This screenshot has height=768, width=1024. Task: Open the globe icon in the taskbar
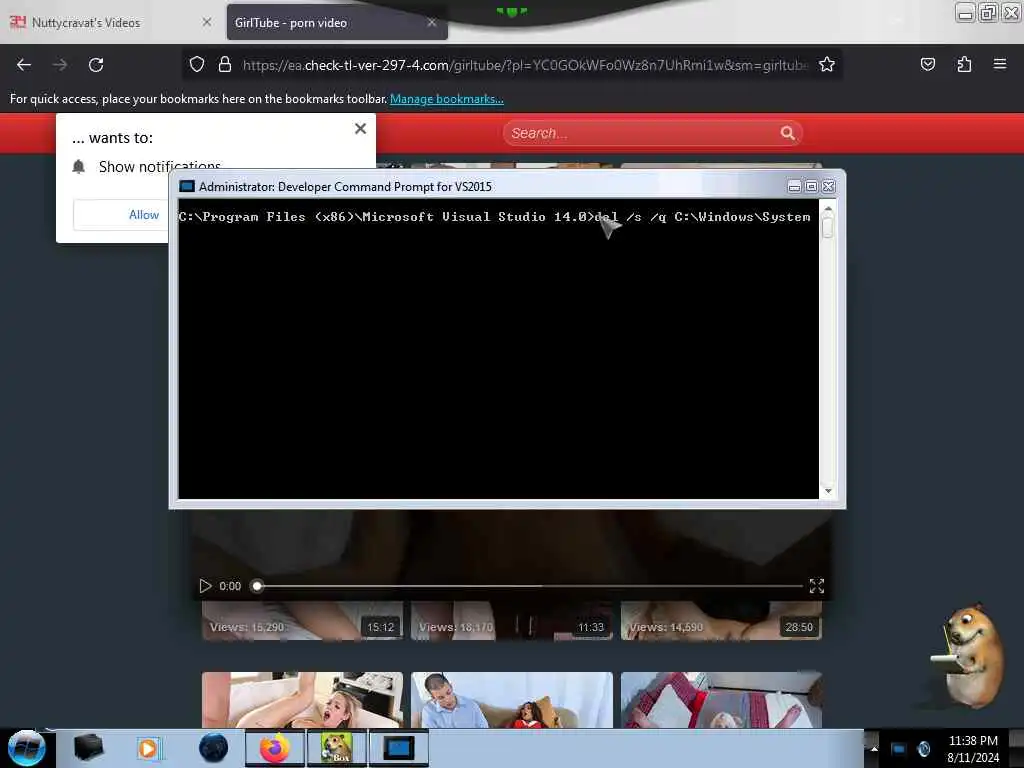214,748
